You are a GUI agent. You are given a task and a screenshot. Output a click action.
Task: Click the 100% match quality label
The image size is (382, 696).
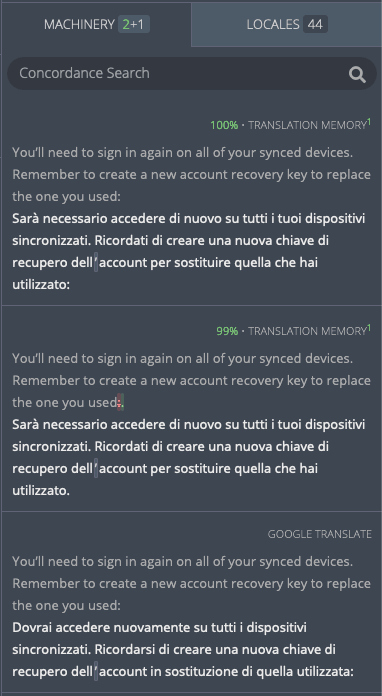[x=224, y=126]
